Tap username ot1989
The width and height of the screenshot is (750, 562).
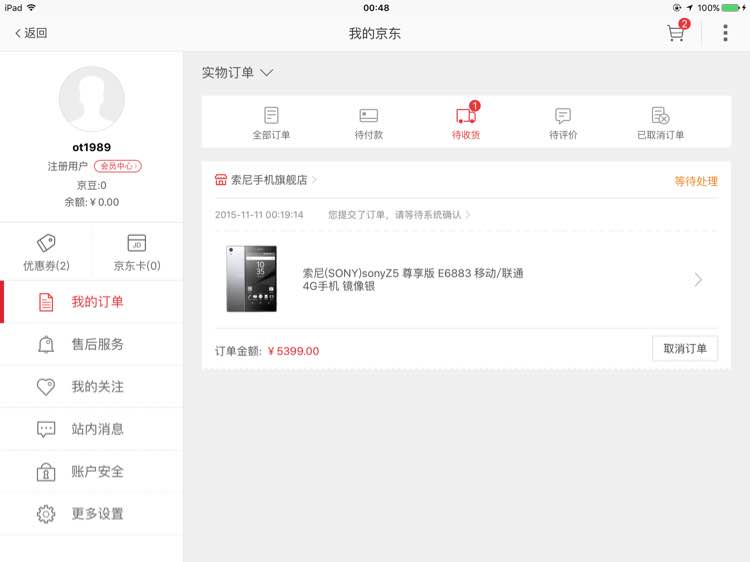[91, 147]
